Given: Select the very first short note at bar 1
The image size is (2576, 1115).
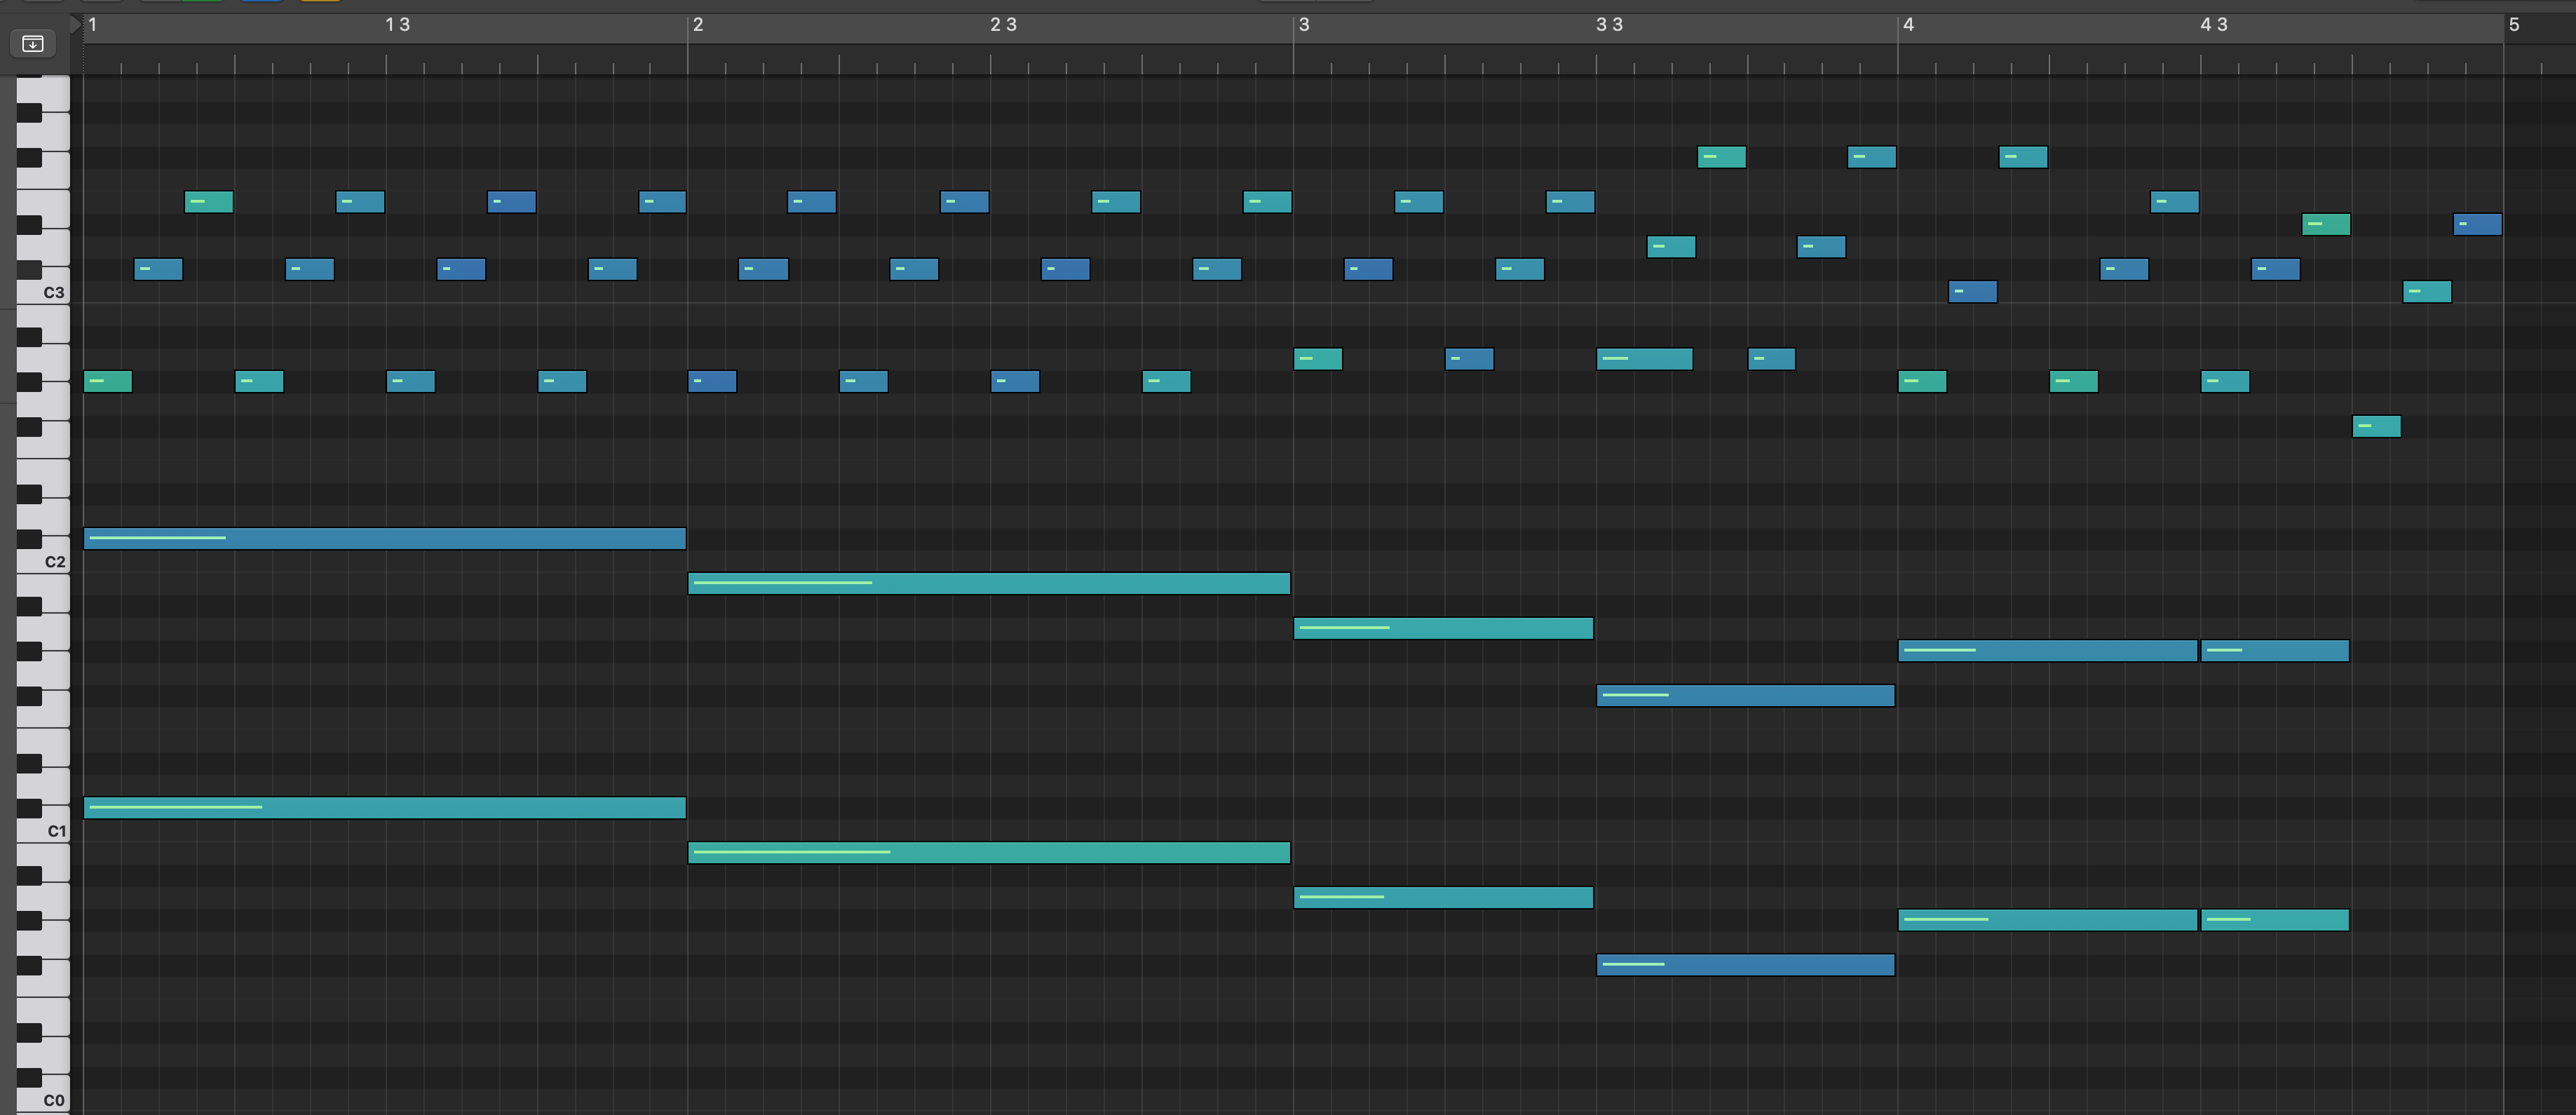Looking at the screenshot, I should pos(108,381).
